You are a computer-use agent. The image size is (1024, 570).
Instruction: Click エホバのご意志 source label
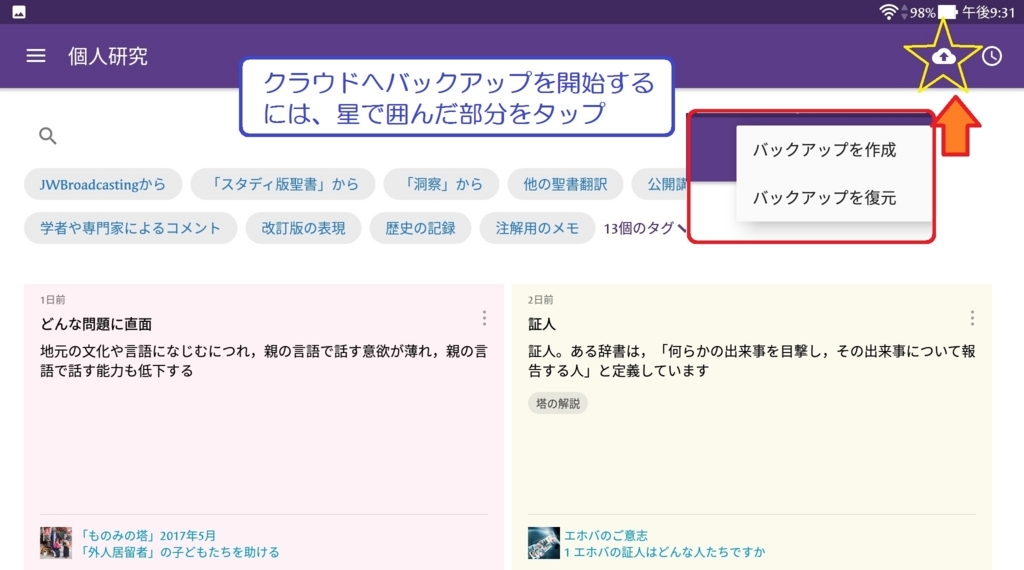tap(605, 535)
